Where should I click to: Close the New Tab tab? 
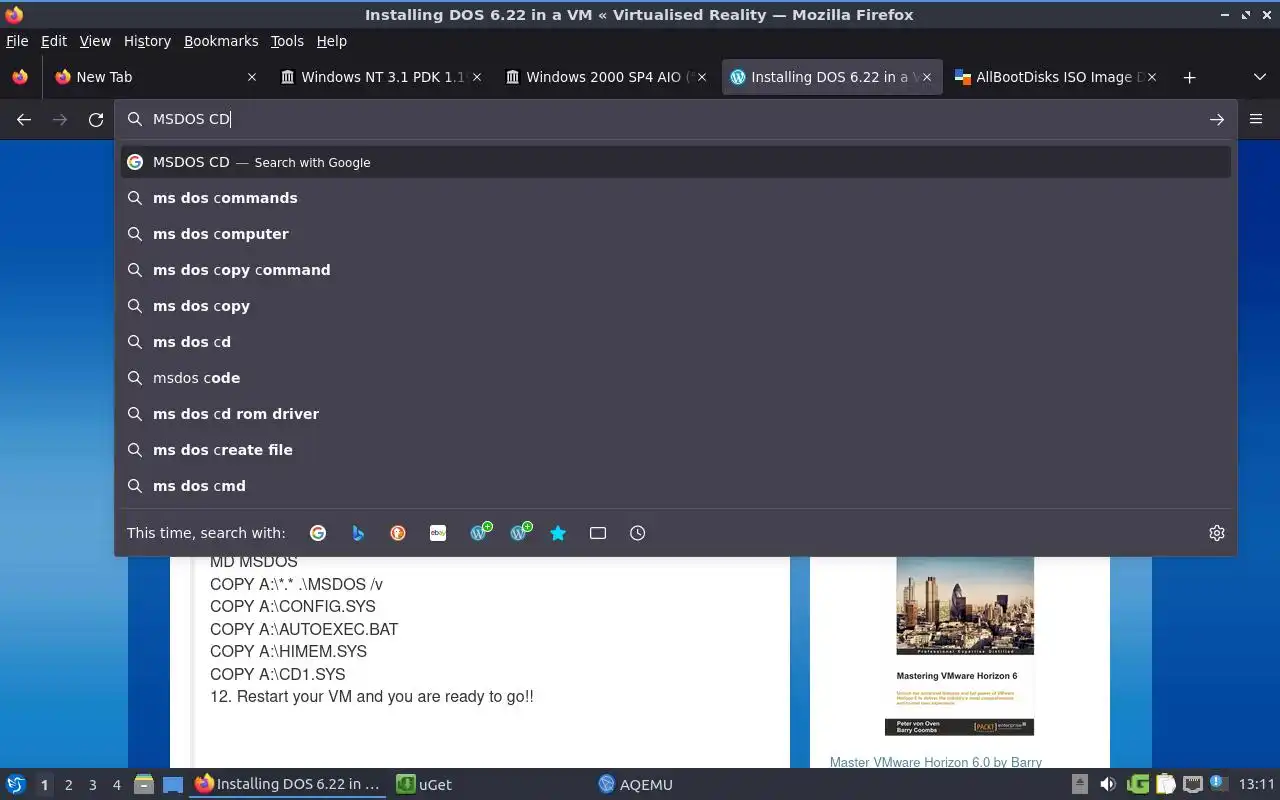tap(252, 77)
